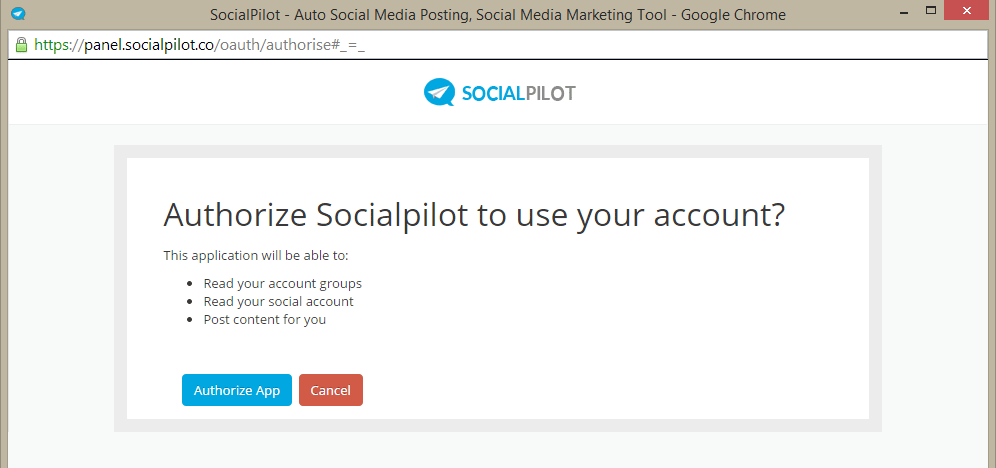Click the green padlock security icon
The image size is (996, 468).
coord(21,44)
